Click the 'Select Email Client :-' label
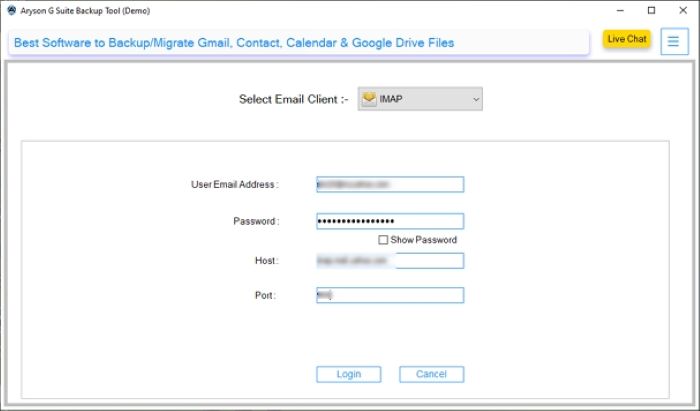 point(293,99)
